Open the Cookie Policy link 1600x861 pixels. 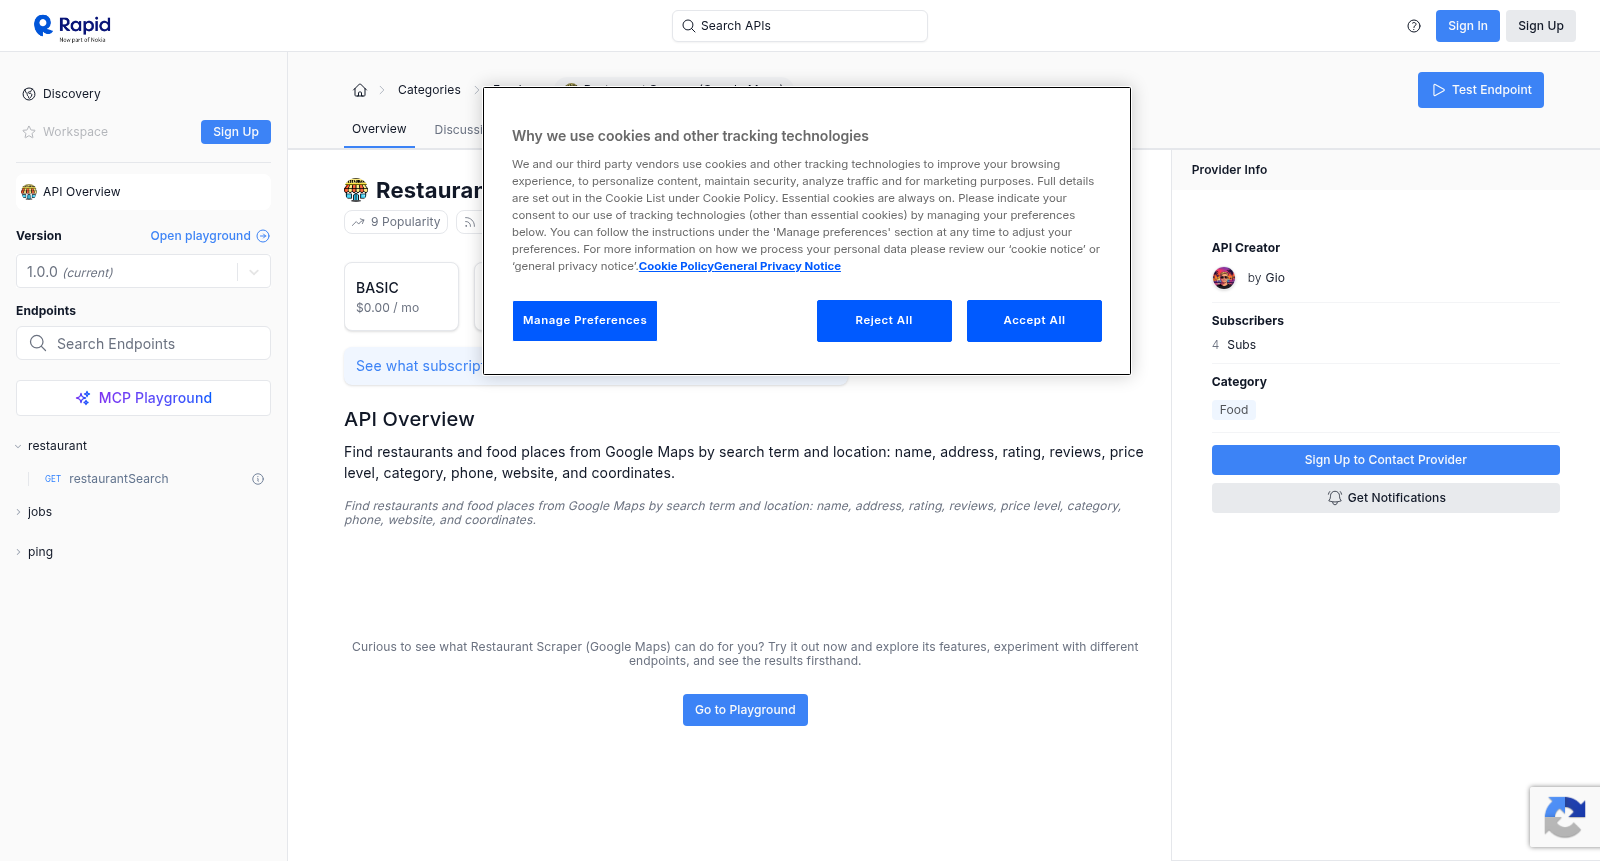(x=676, y=266)
